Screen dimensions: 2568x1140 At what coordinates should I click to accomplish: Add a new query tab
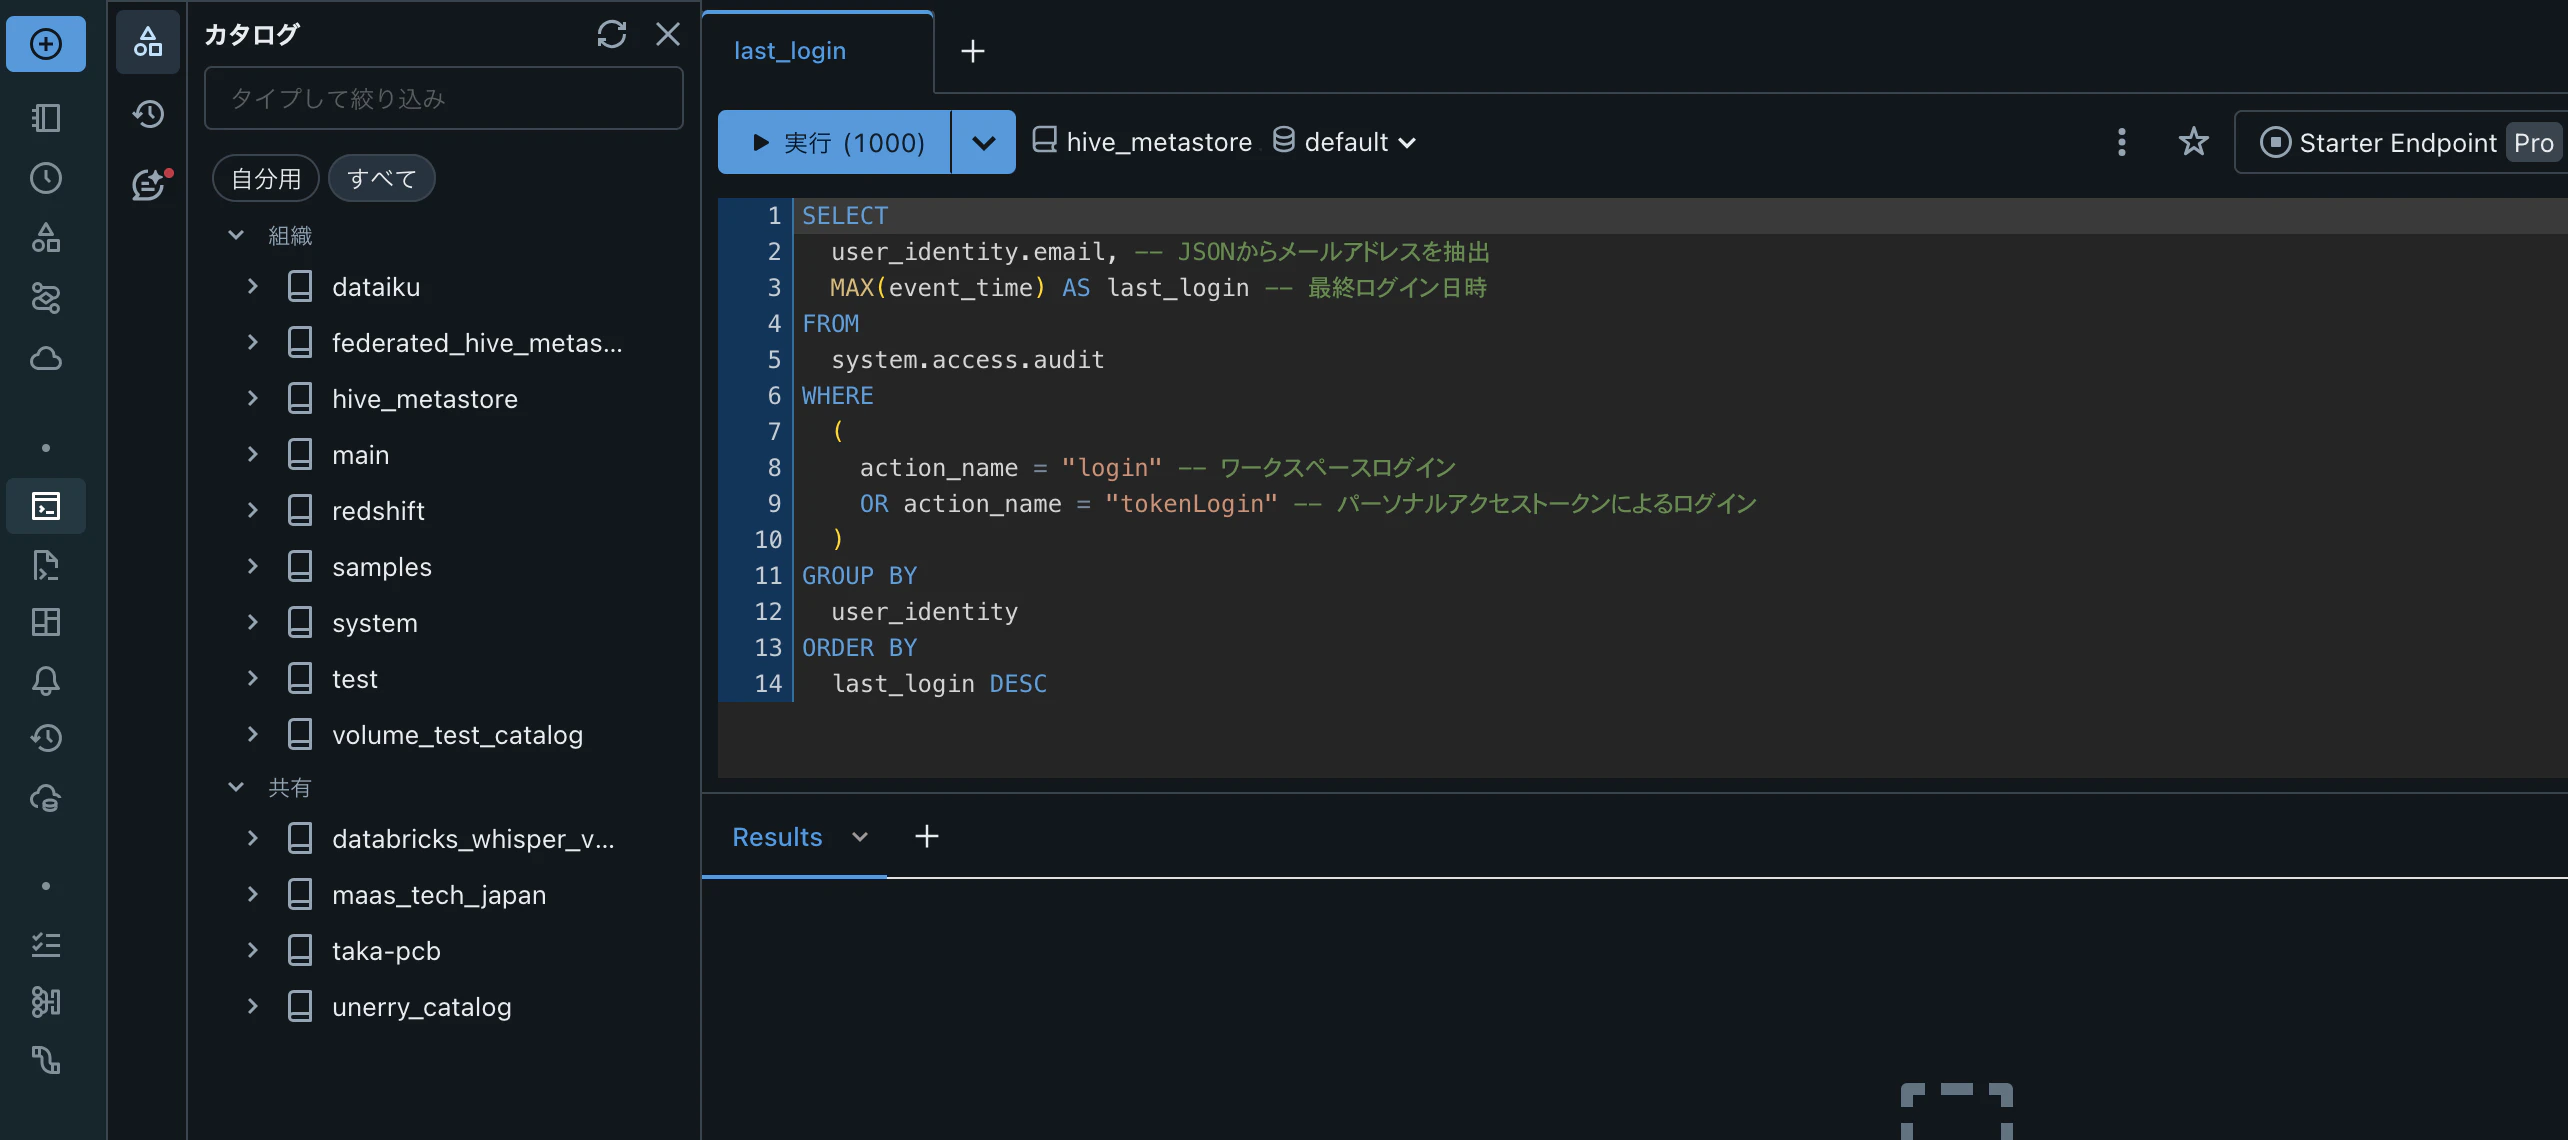972,51
